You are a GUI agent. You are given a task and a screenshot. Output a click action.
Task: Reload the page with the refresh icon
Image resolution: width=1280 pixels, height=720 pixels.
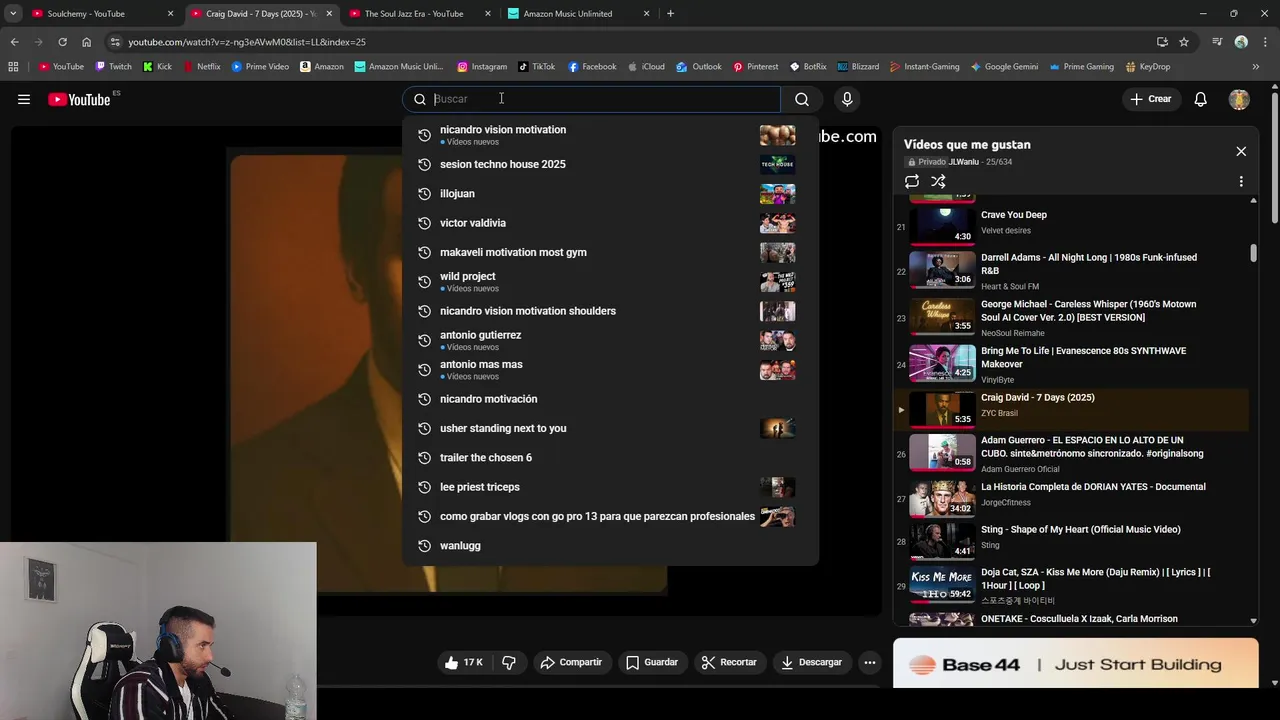click(62, 42)
